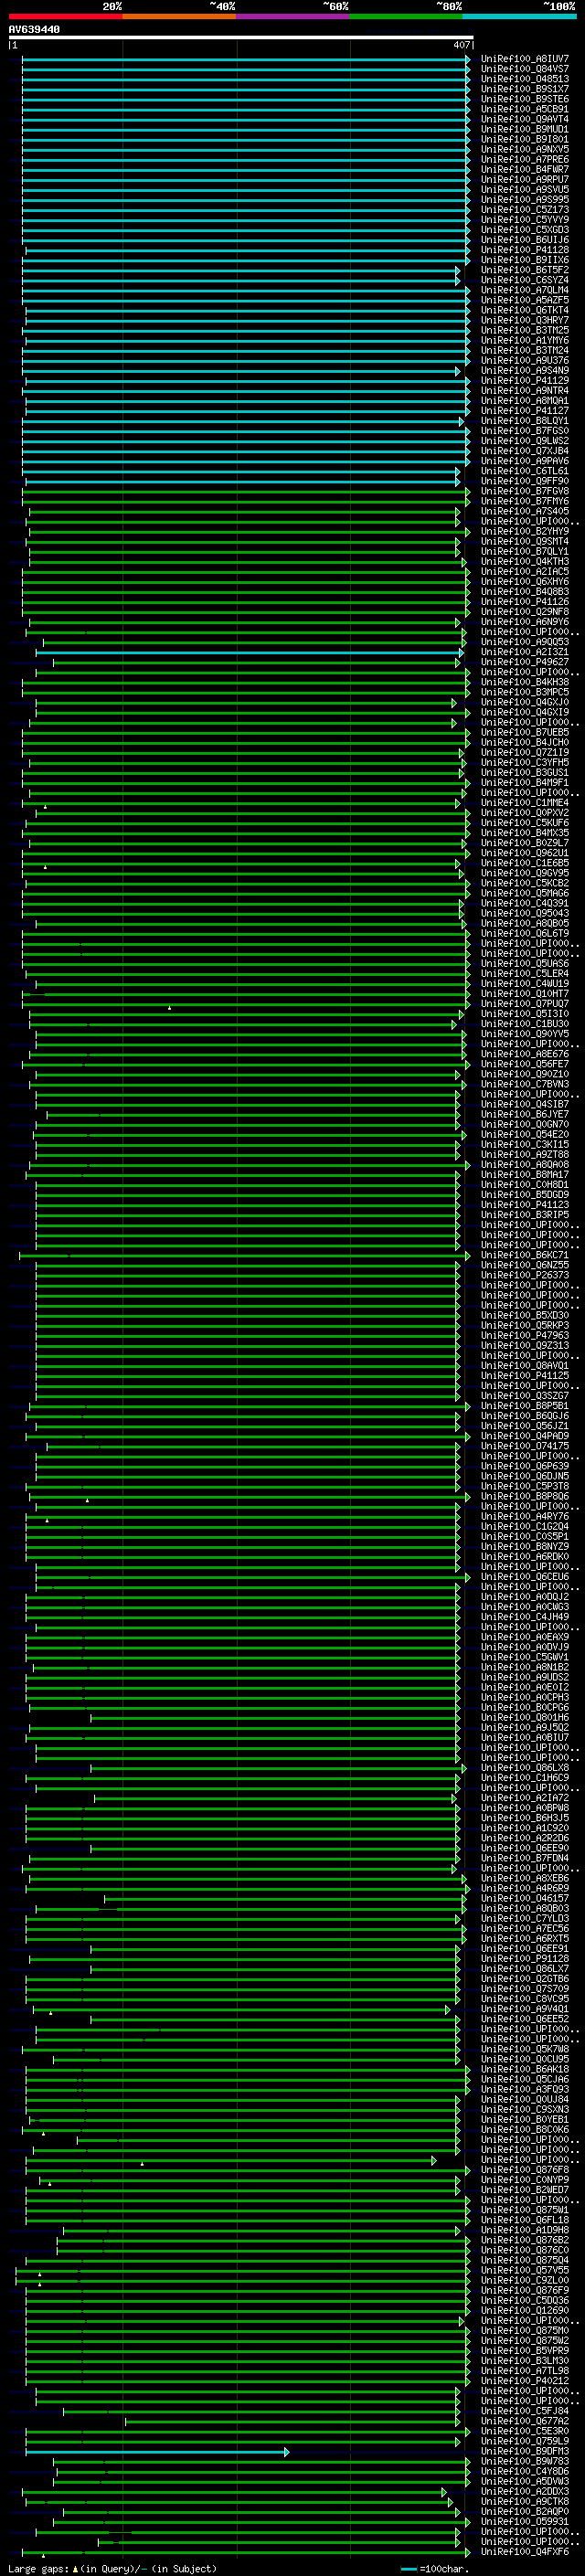Select label UniRef100_Q9FF90

tap(524, 481)
